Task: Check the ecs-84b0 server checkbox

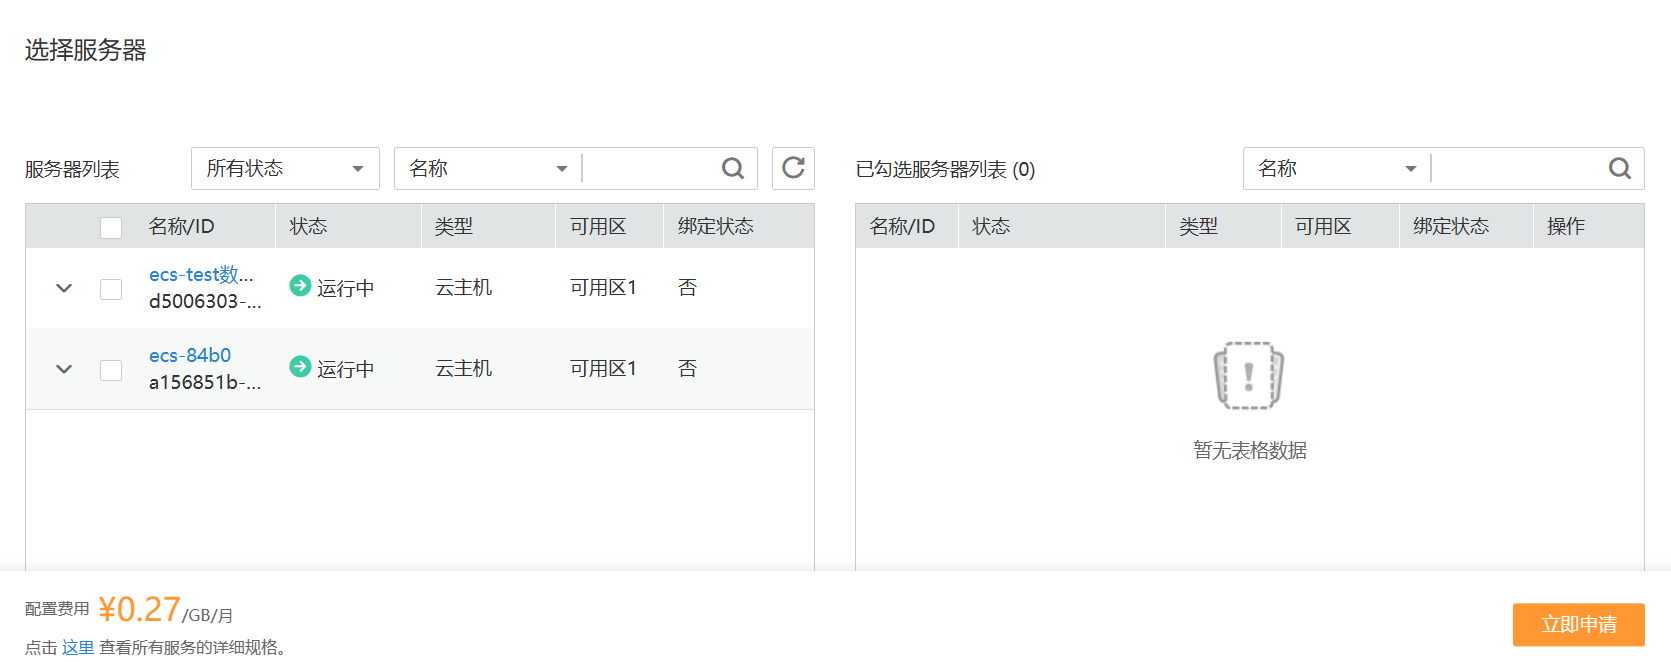Action: [x=111, y=370]
